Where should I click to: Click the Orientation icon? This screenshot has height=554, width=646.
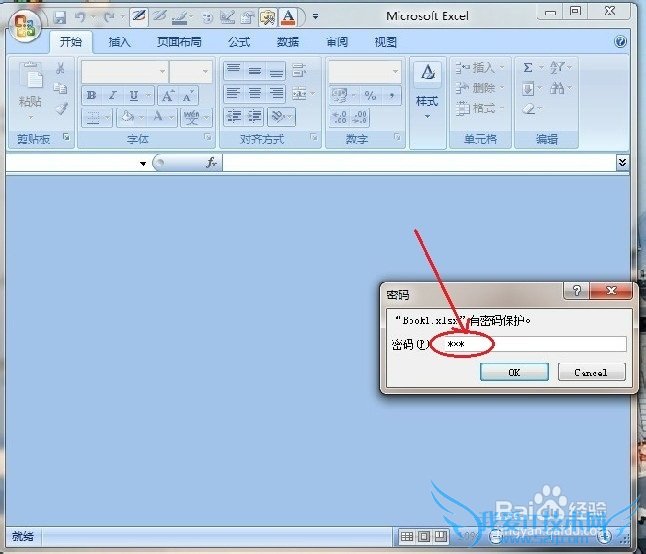point(278,117)
